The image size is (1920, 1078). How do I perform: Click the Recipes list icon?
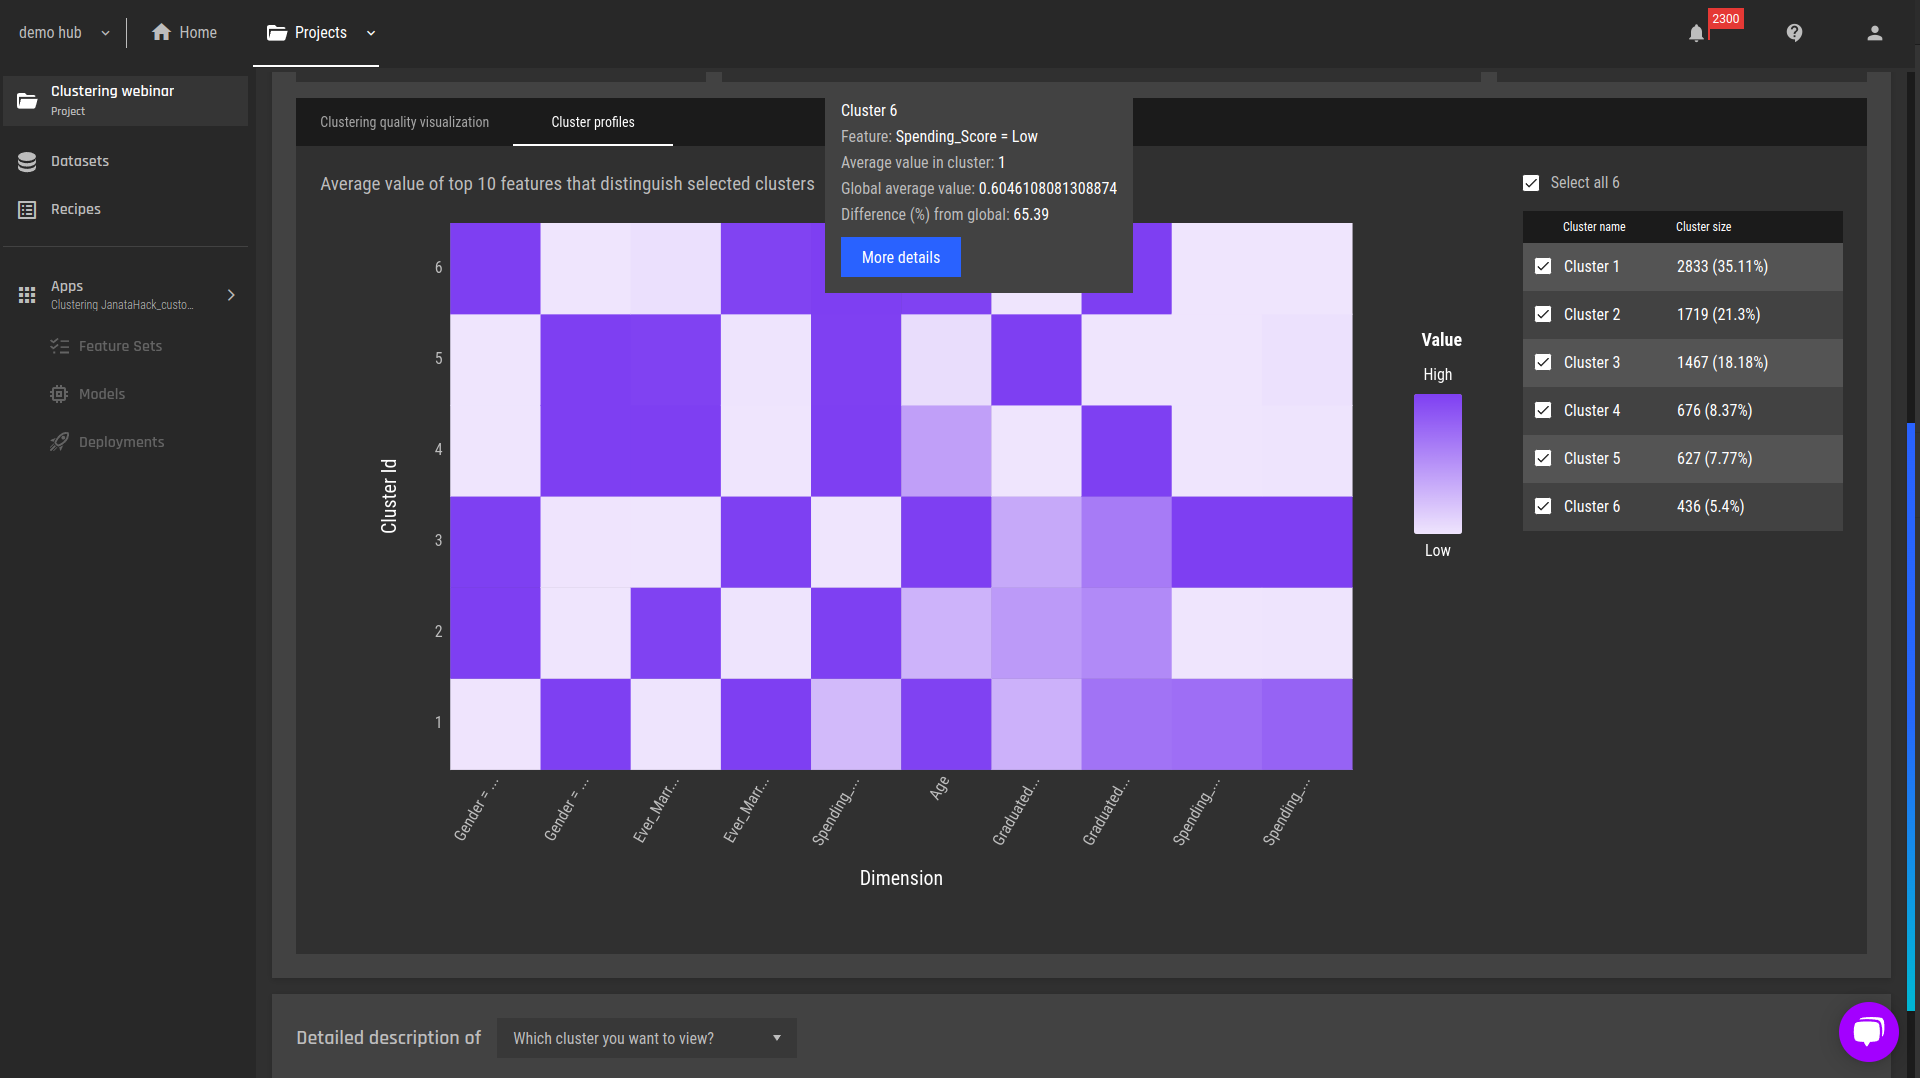pyautogui.click(x=27, y=209)
